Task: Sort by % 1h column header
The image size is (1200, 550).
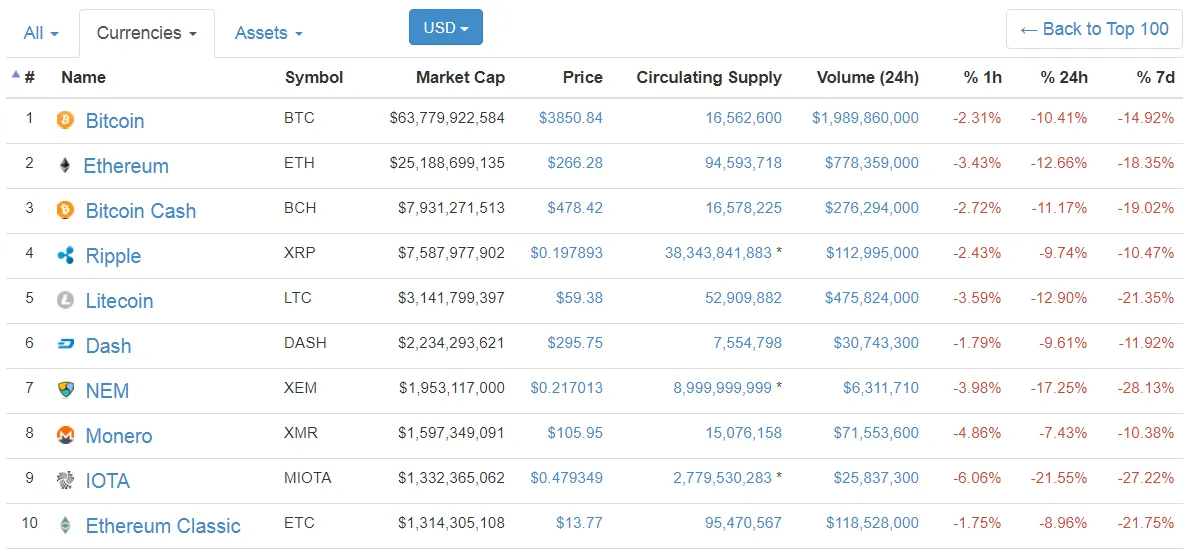Action: coord(982,77)
